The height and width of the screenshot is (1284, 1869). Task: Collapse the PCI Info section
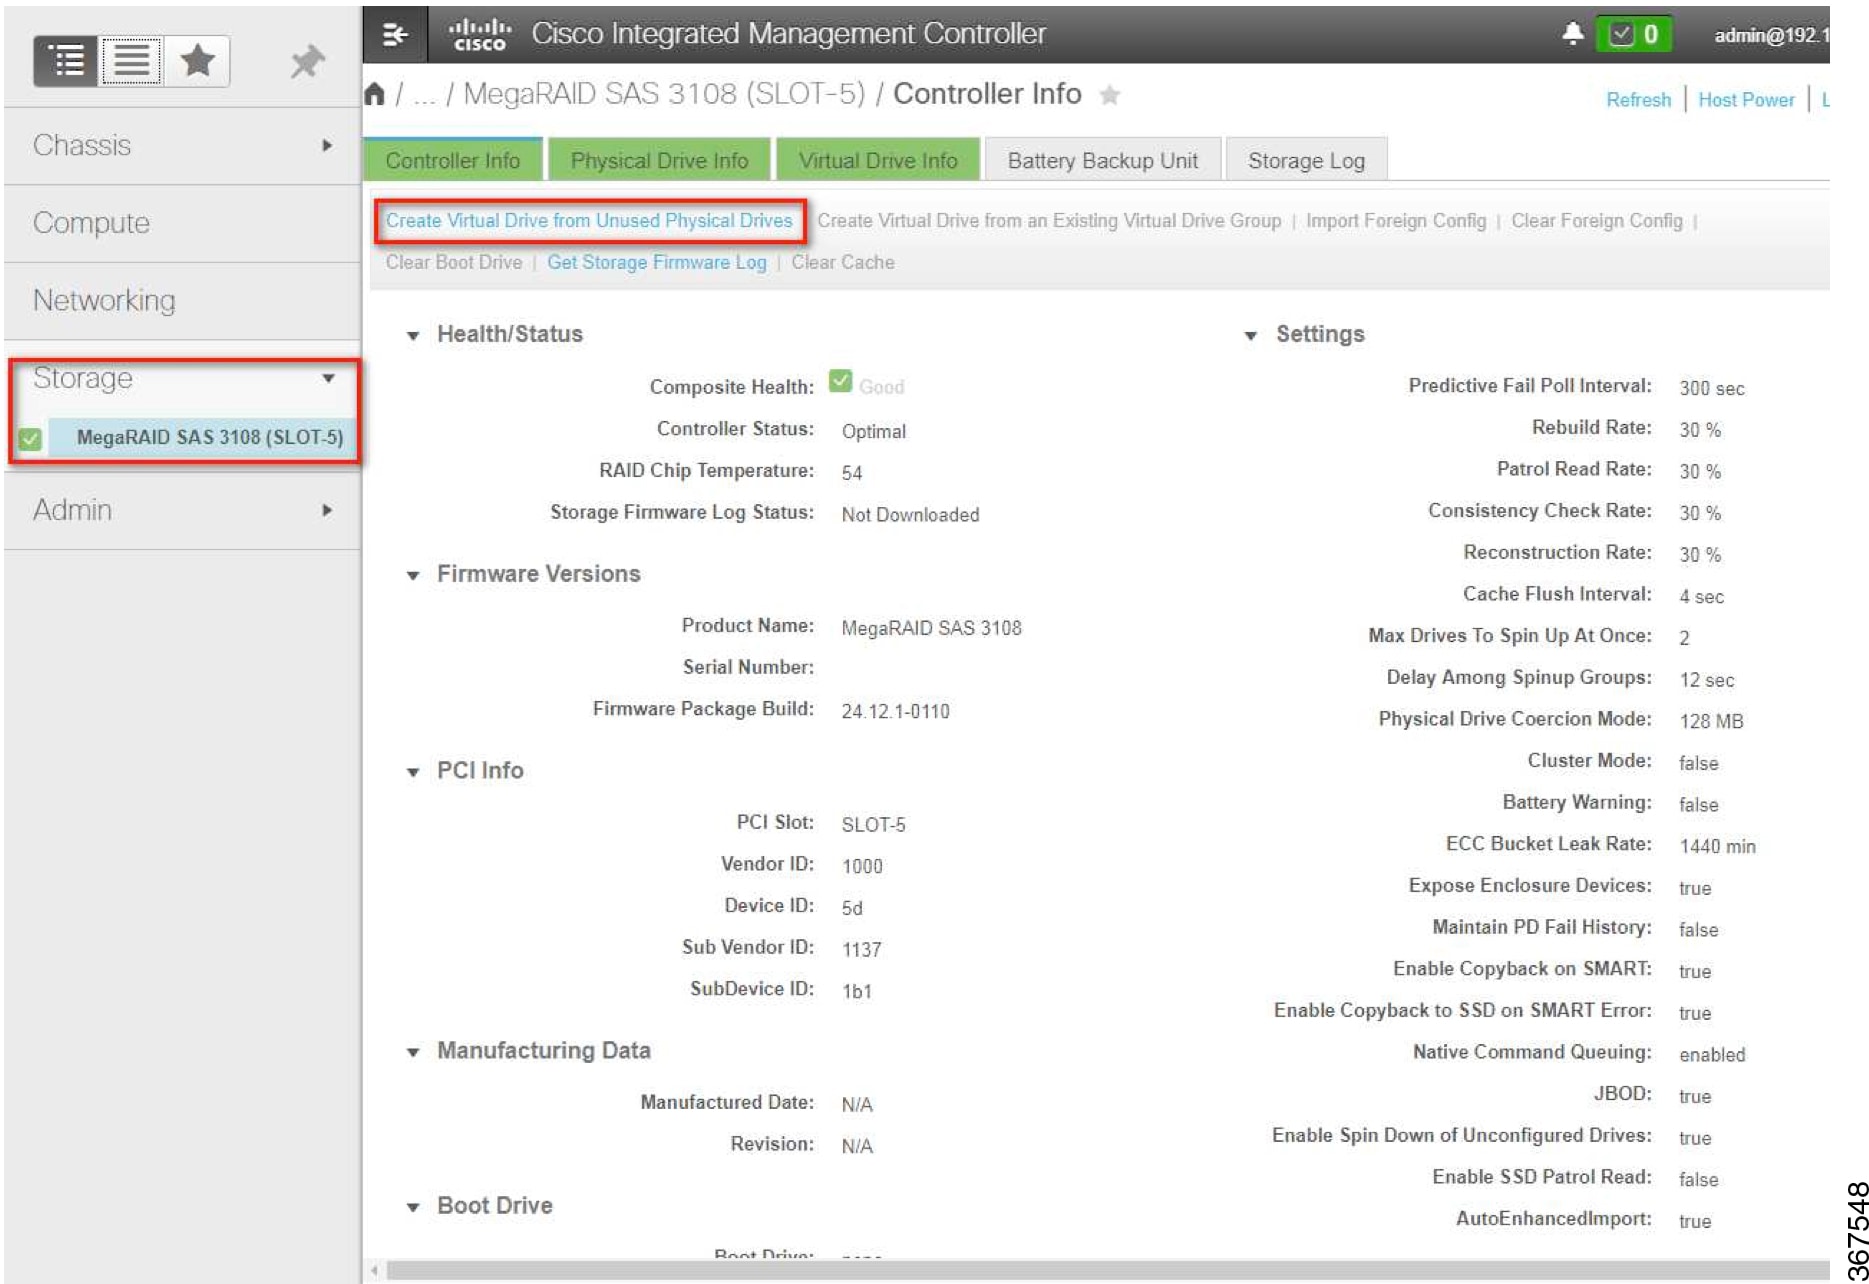point(413,772)
